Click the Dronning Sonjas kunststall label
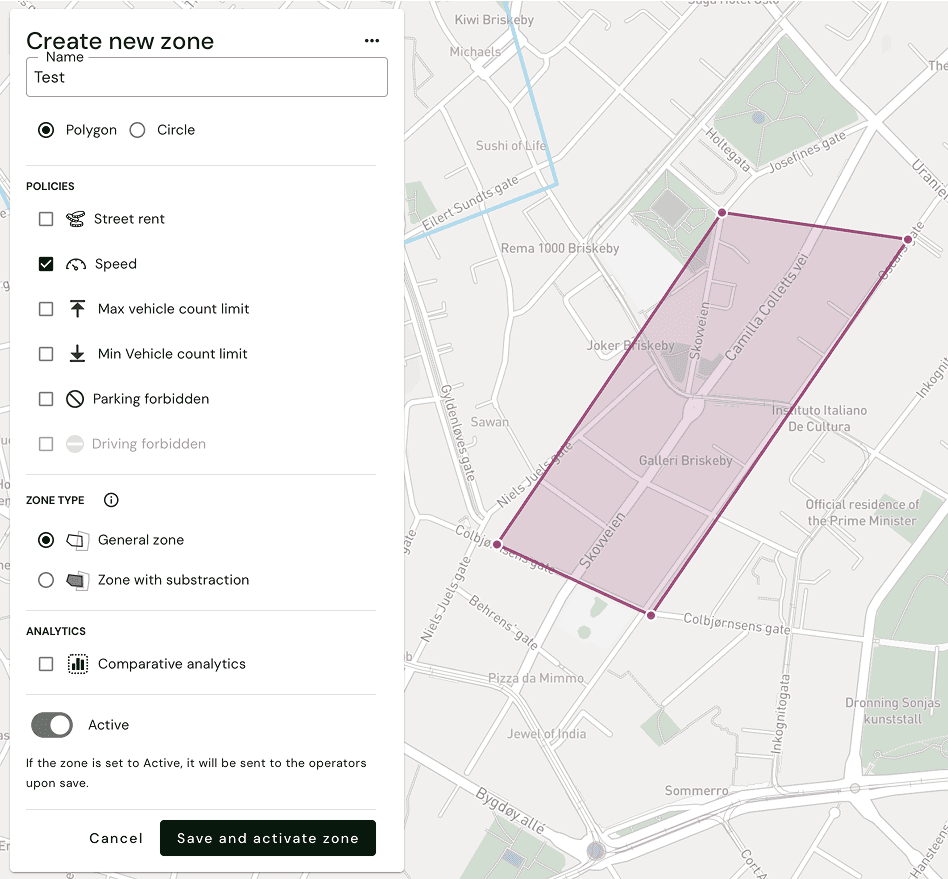This screenshot has width=948, height=879. pyautogui.click(x=893, y=711)
